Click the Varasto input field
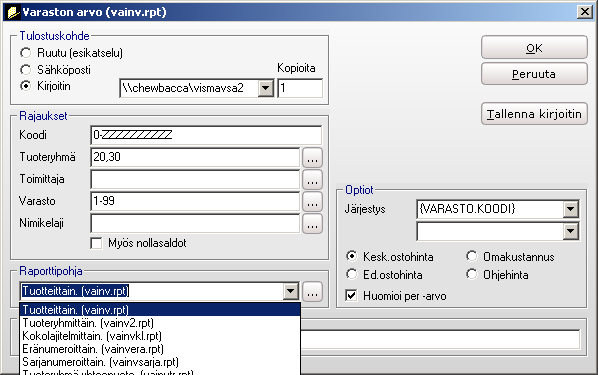Viewport: 598px width, 375px height. (195, 201)
